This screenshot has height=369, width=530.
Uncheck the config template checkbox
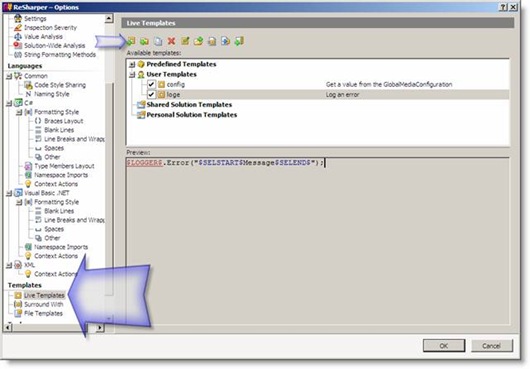(x=151, y=84)
